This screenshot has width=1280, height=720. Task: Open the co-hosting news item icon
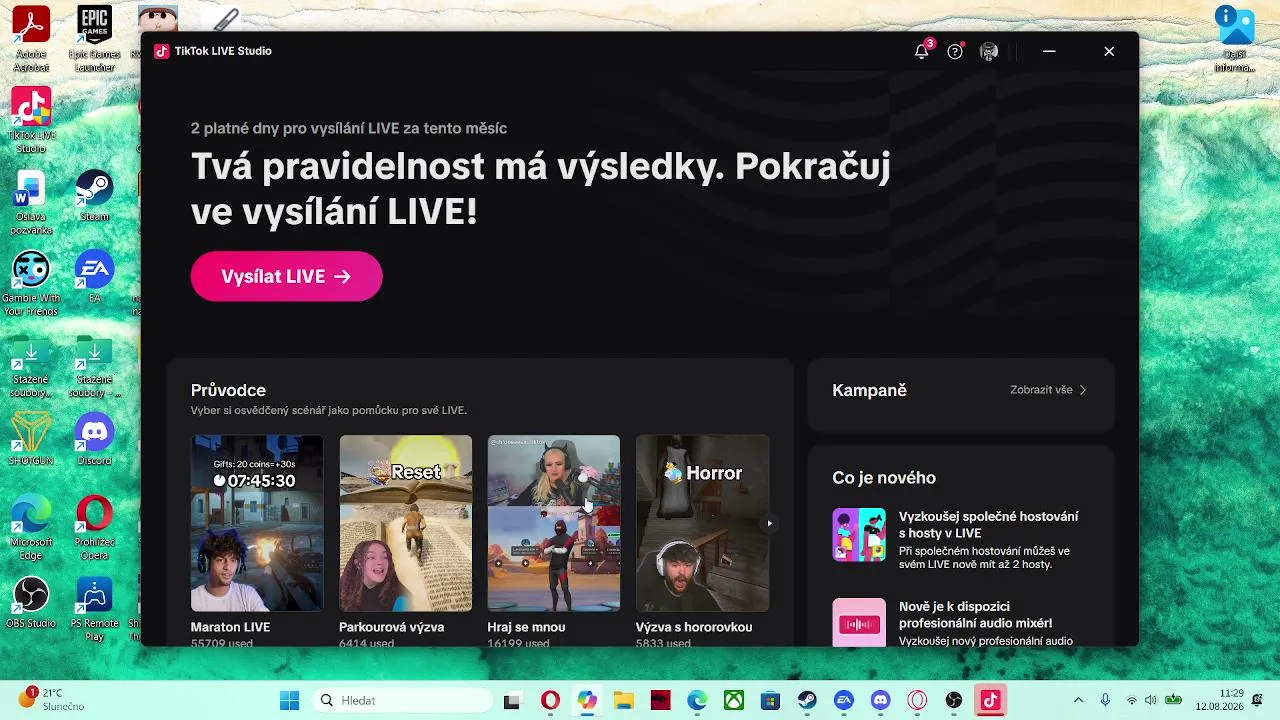coord(859,535)
